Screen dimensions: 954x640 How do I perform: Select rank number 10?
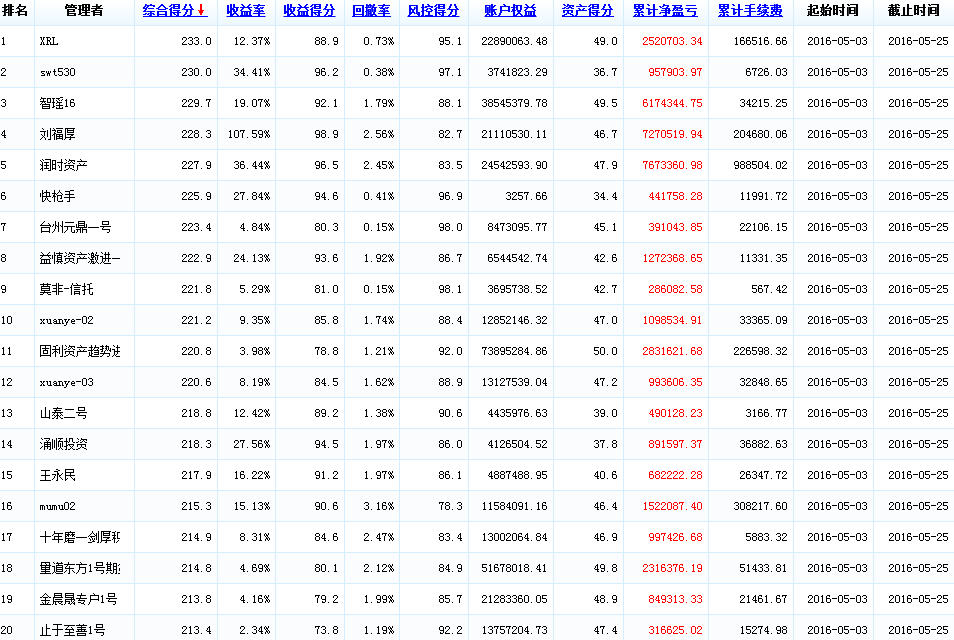(7, 321)
